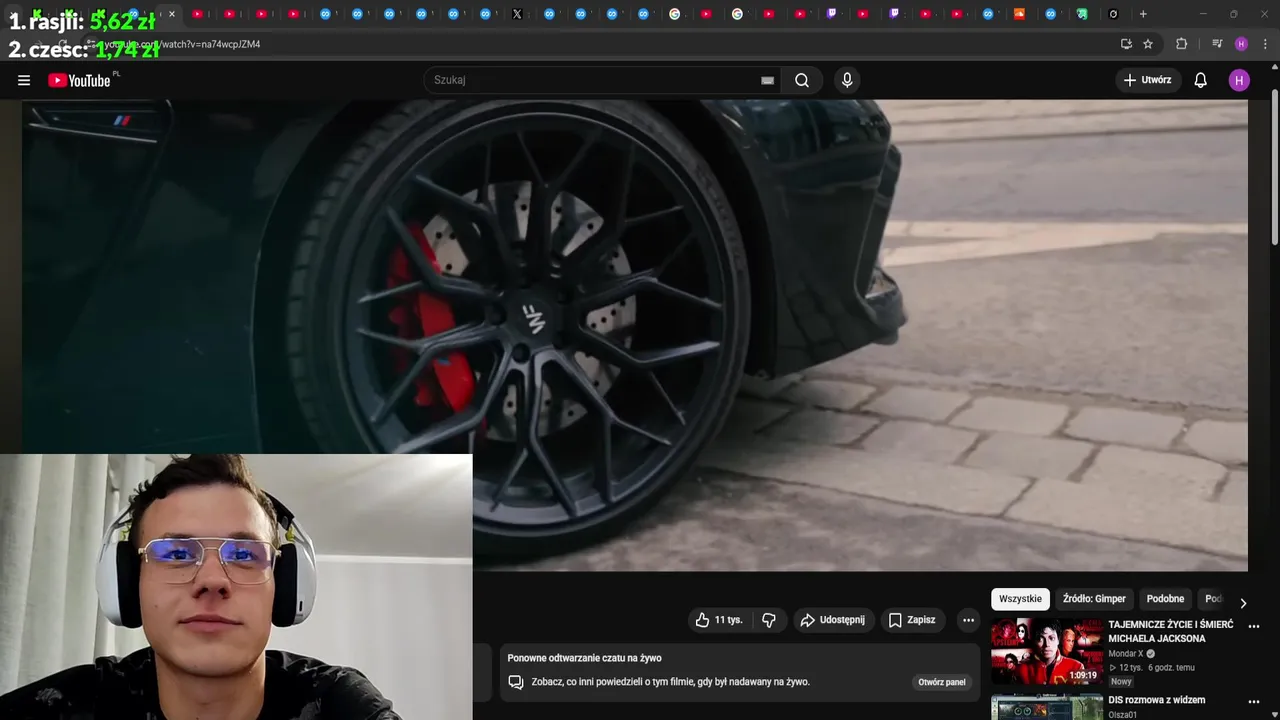The image size is (1280, 720).
Task: Open title TAJEMNICZE ŻYCIE I ŚMIERĆ MICHAELA JACKSONA
Action: click(x=1170, y=631)
